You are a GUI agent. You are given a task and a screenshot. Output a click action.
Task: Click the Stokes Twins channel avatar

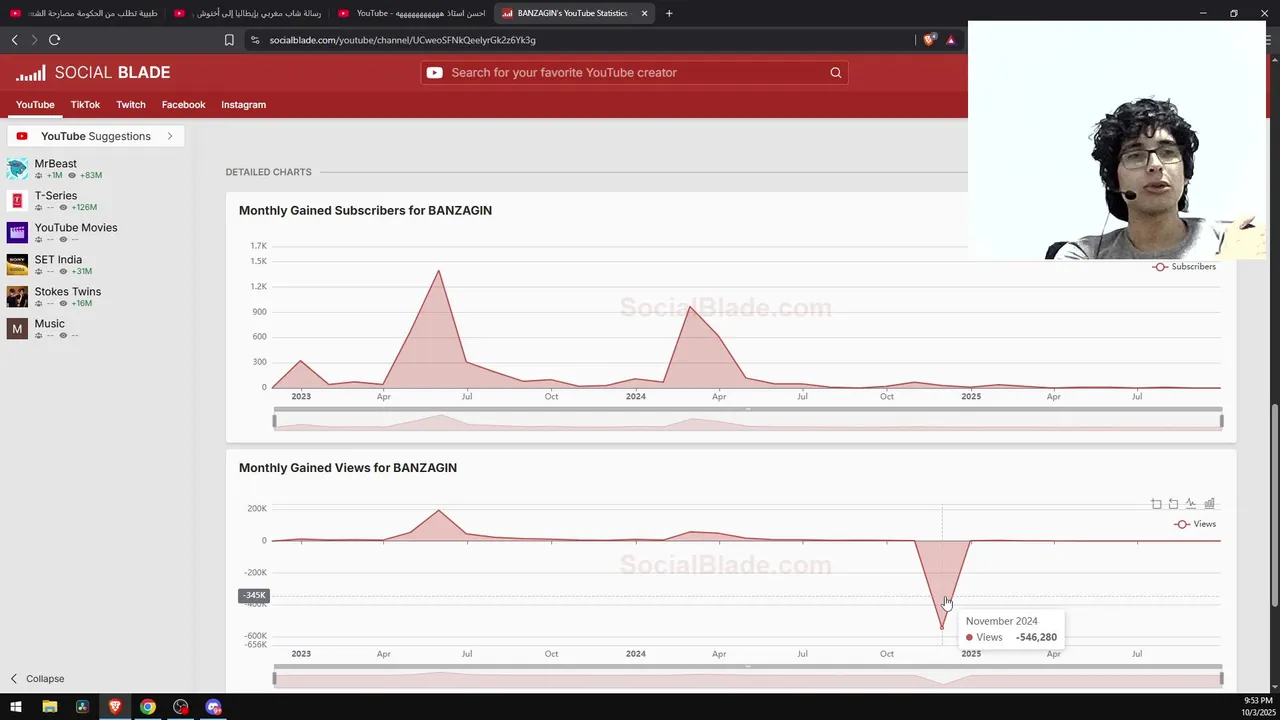(x=17, y=297)
